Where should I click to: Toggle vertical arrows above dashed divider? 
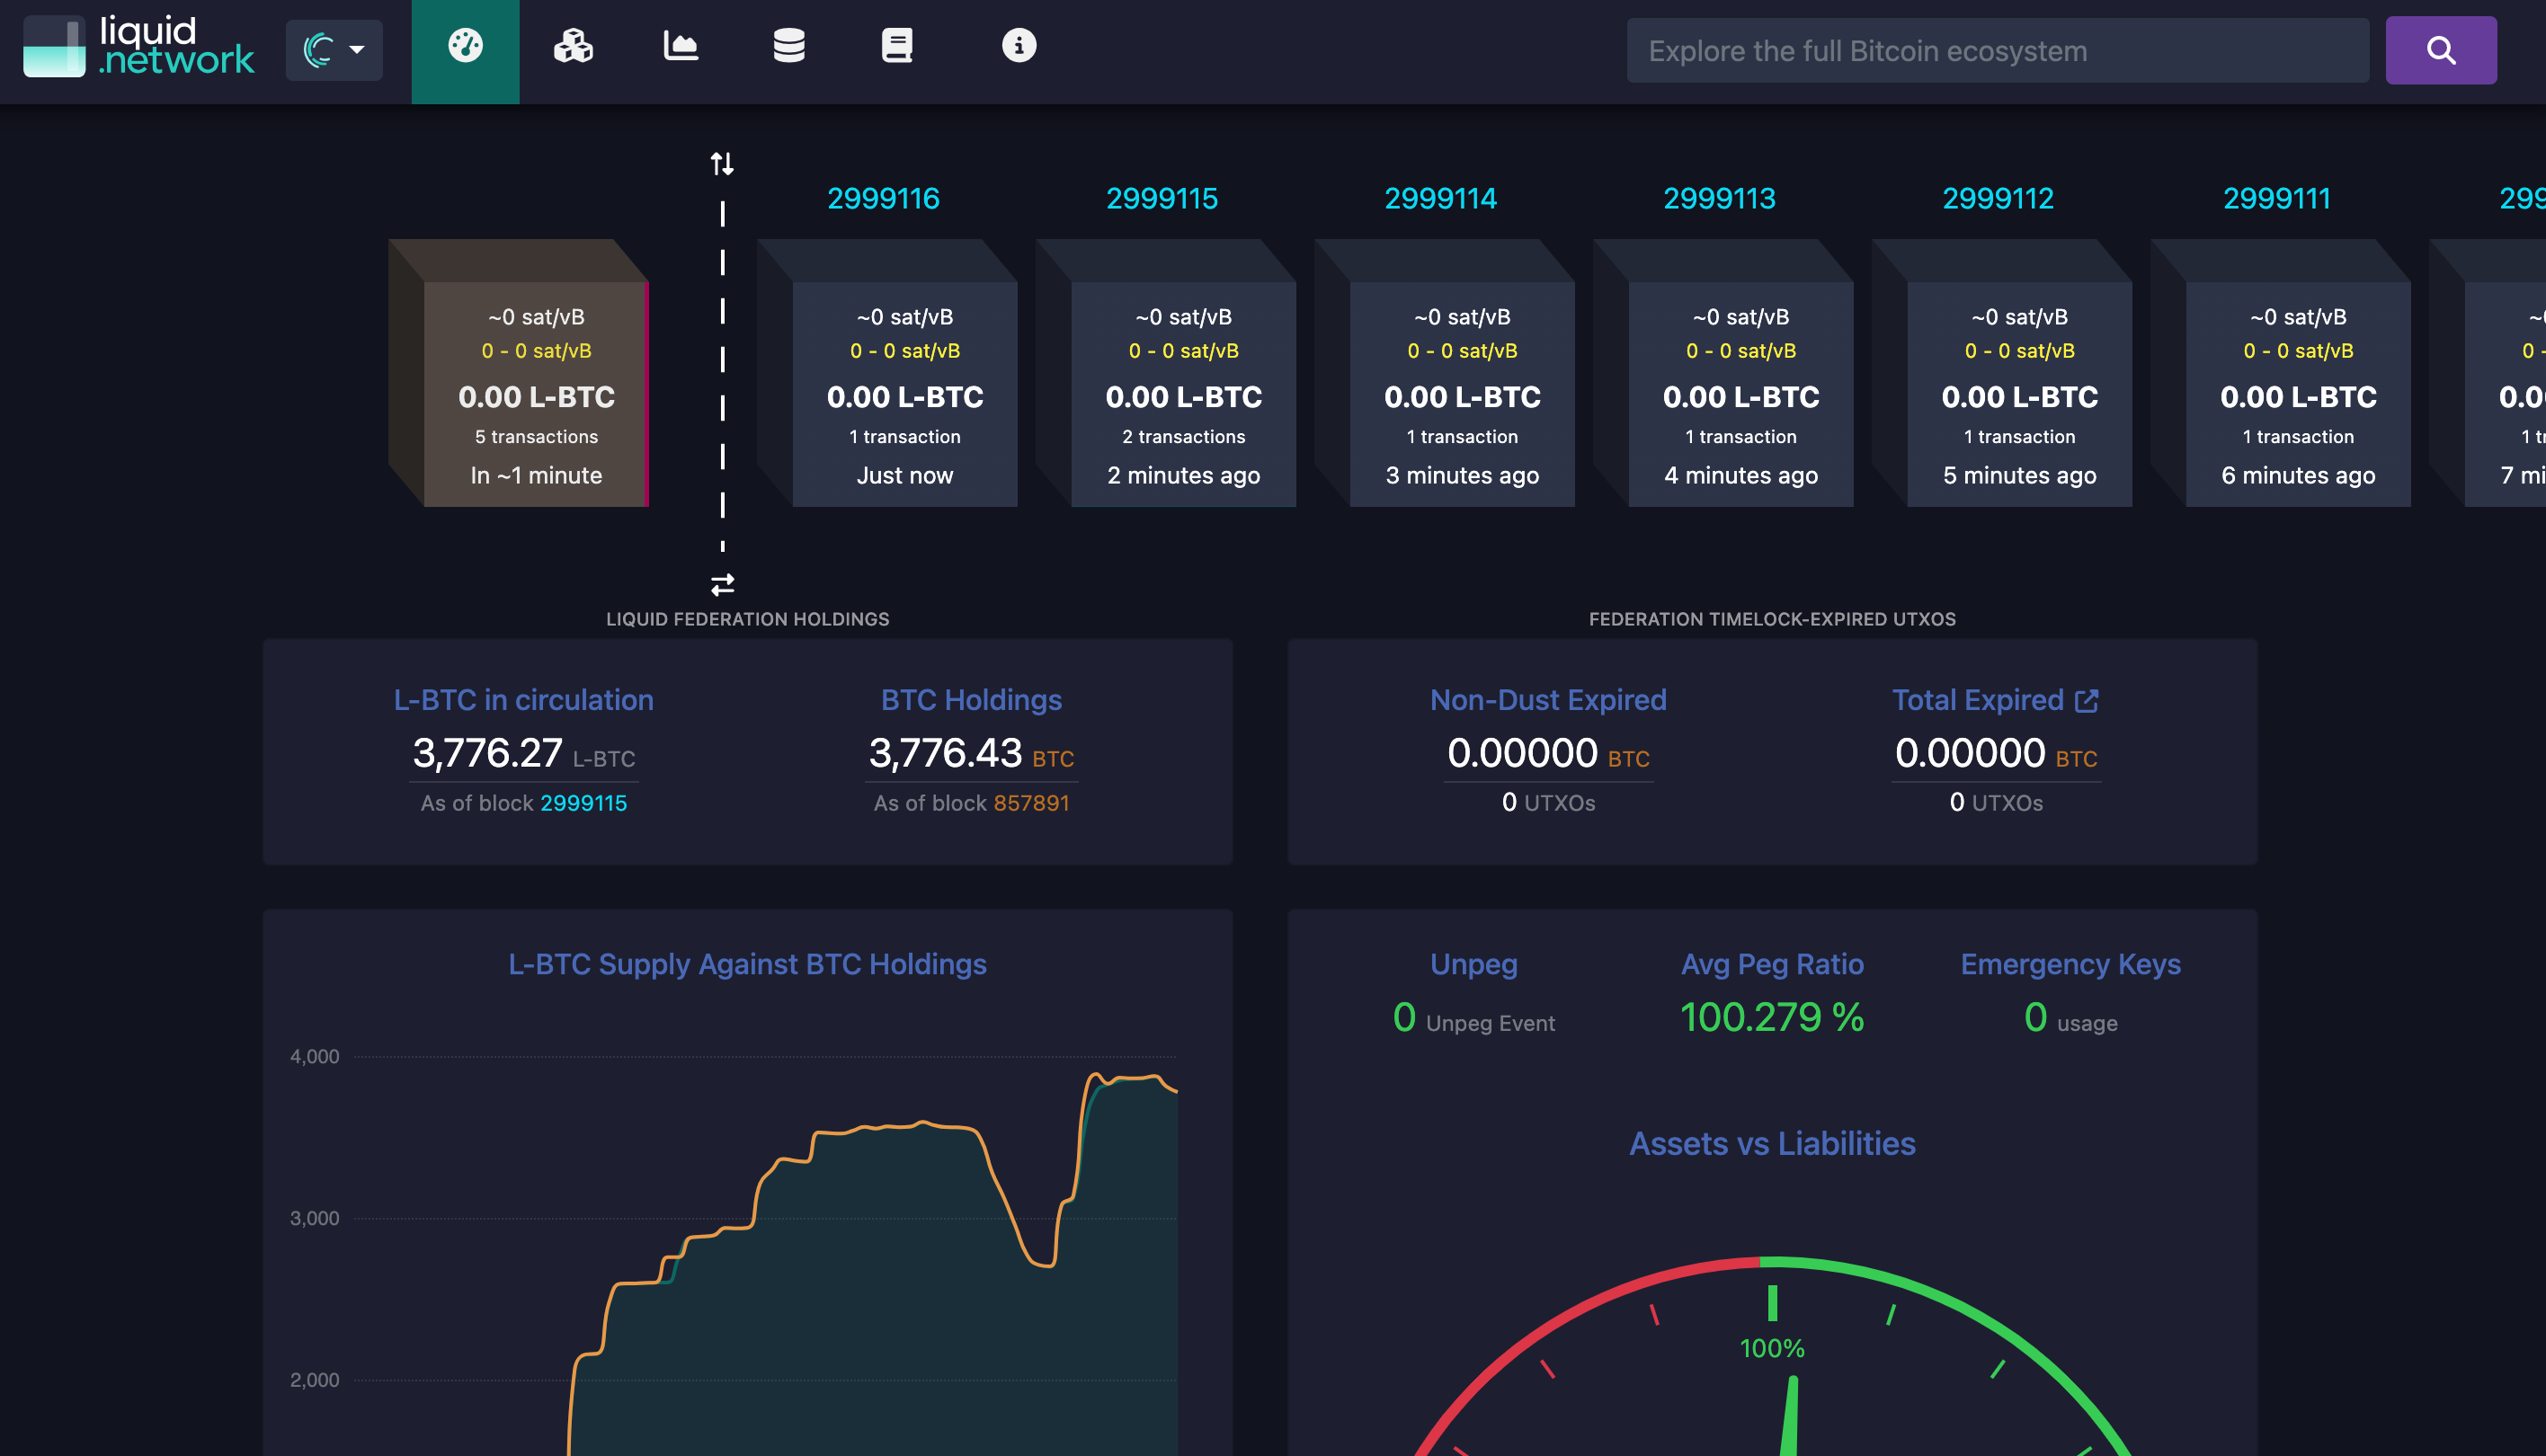(722, 163)
